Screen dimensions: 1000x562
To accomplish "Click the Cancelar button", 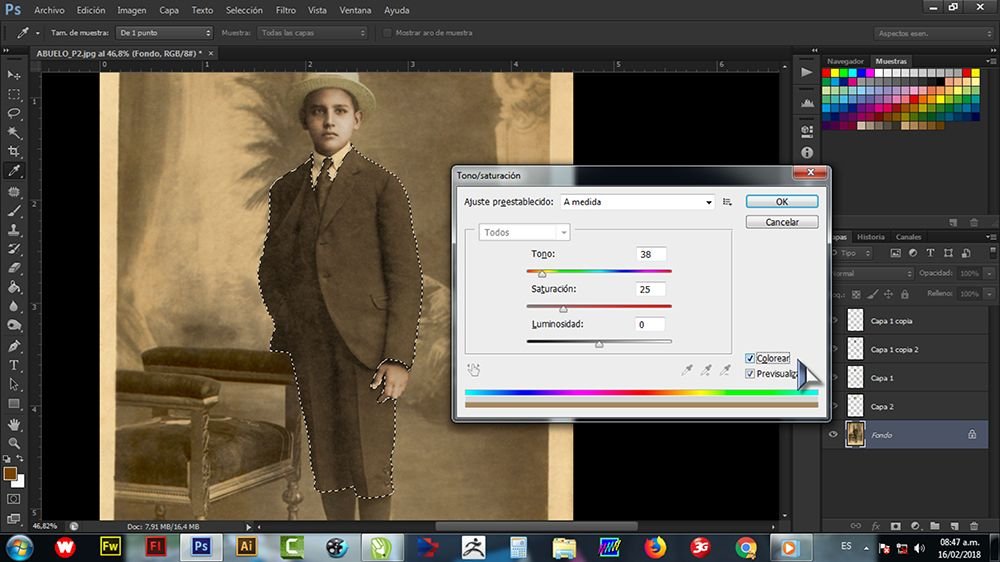I will coord(782,222).
